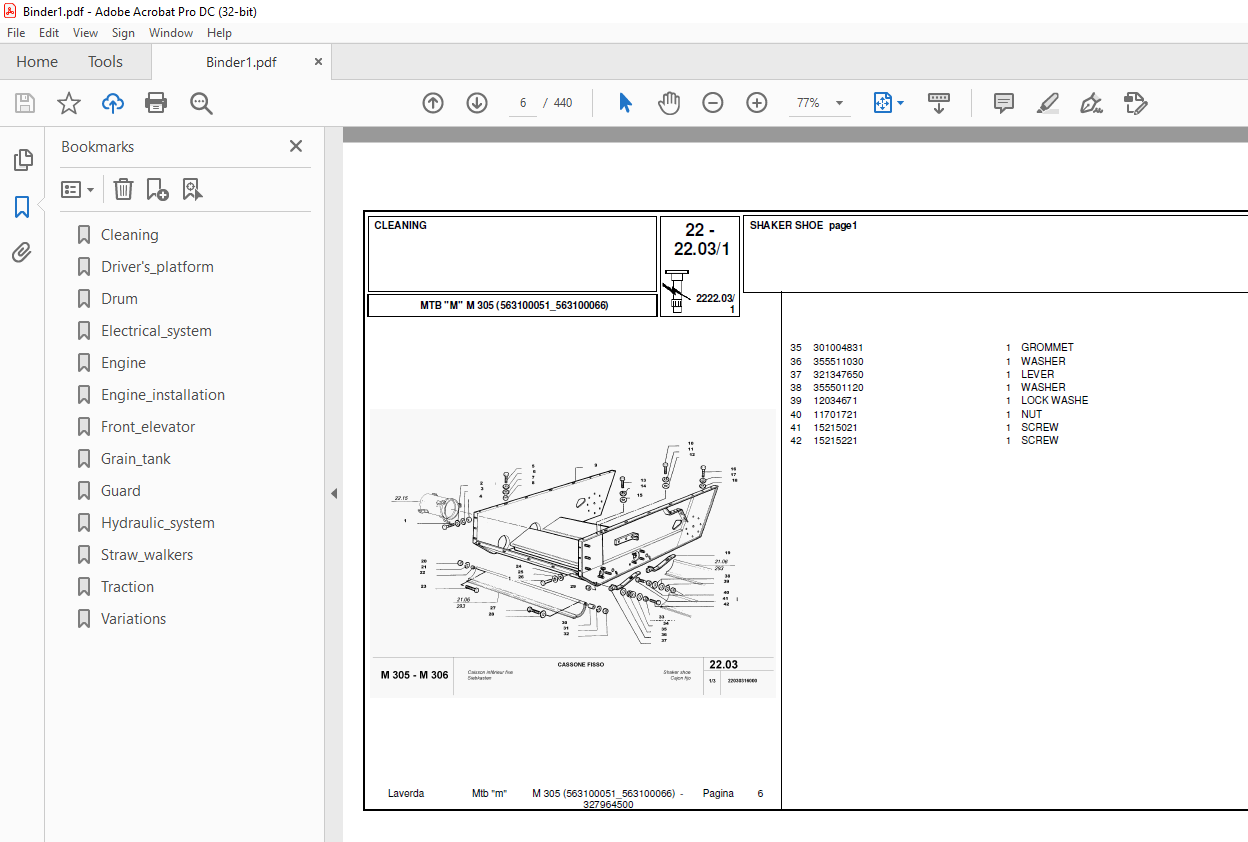The width and height of the screenshot is (1248, 842).
Task: Open the File menu
Action: click(16, 33)
